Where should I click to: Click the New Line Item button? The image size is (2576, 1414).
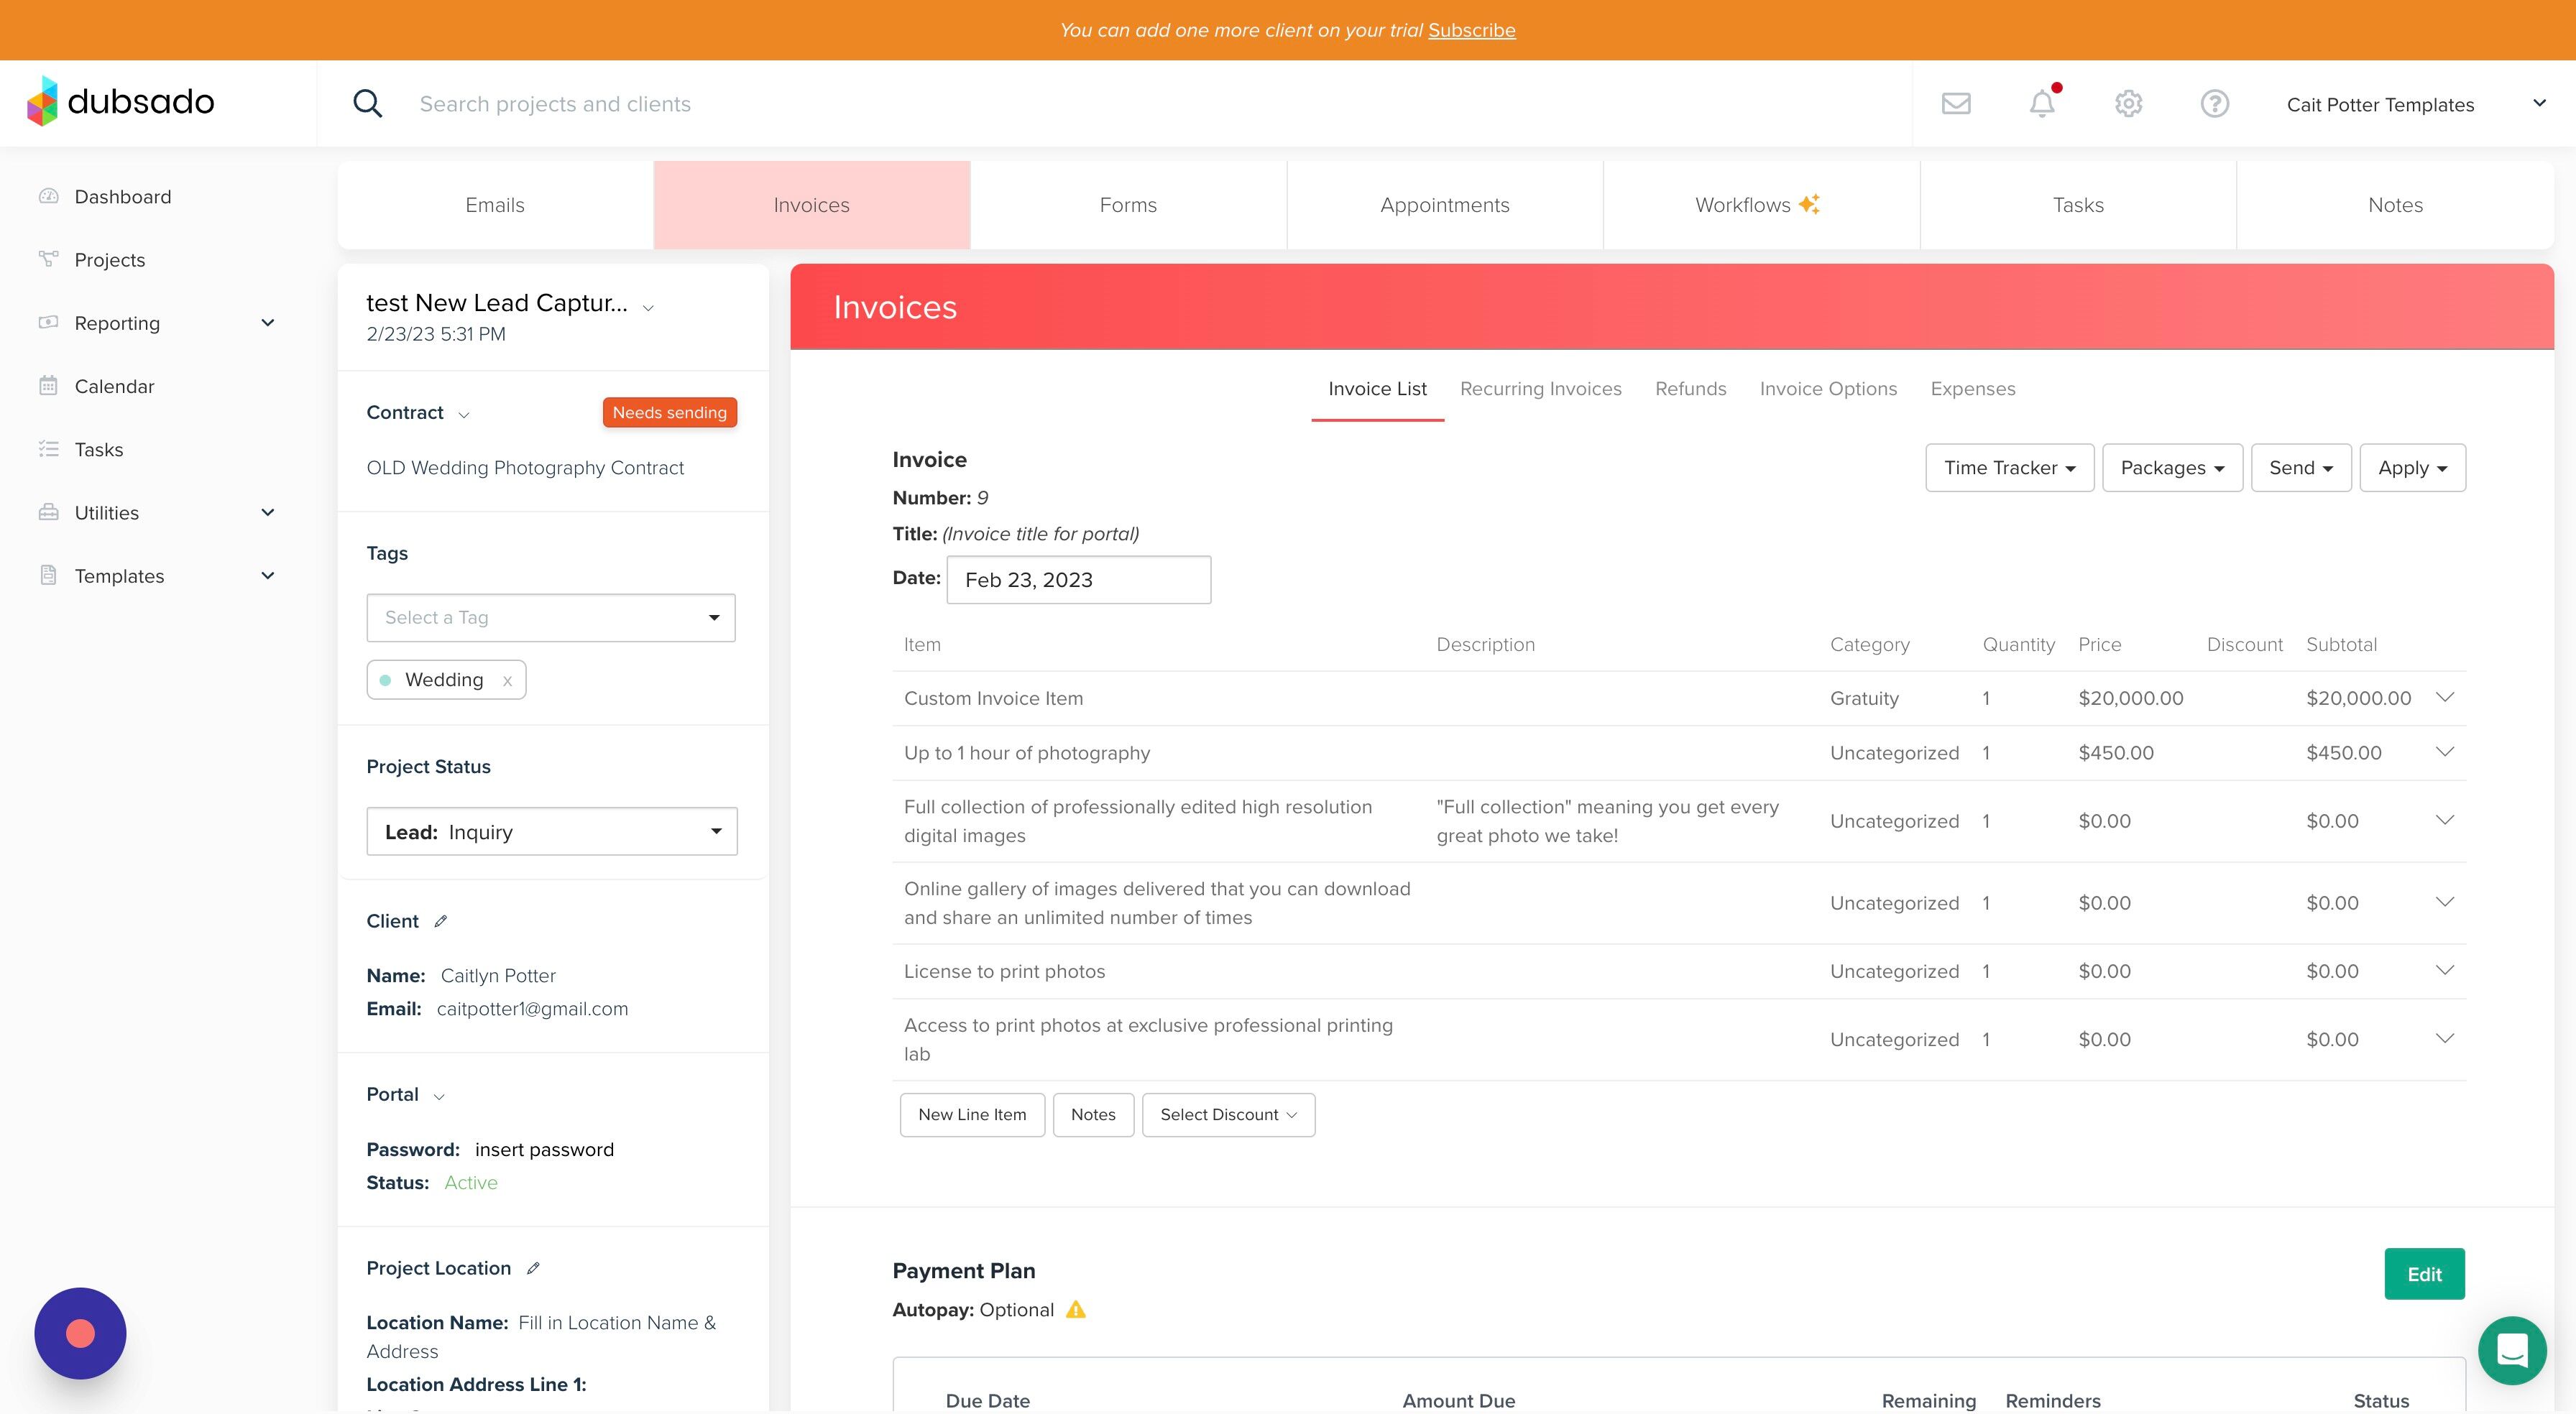click(x=971, y=1114)
